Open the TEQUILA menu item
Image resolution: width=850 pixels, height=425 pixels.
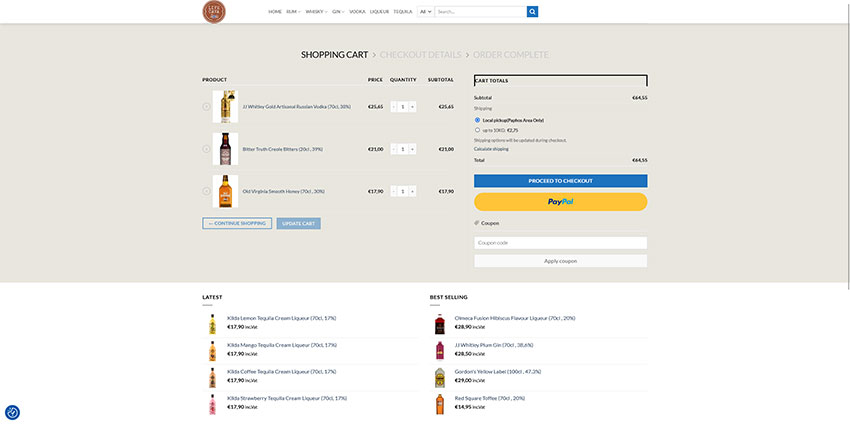(x=402, y=12)
